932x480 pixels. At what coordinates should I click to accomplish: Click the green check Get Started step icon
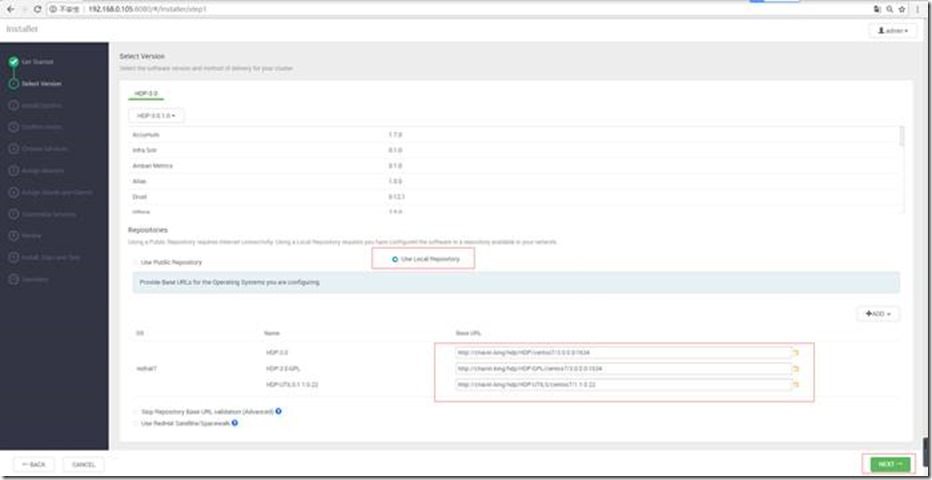[x=14, y=62]
